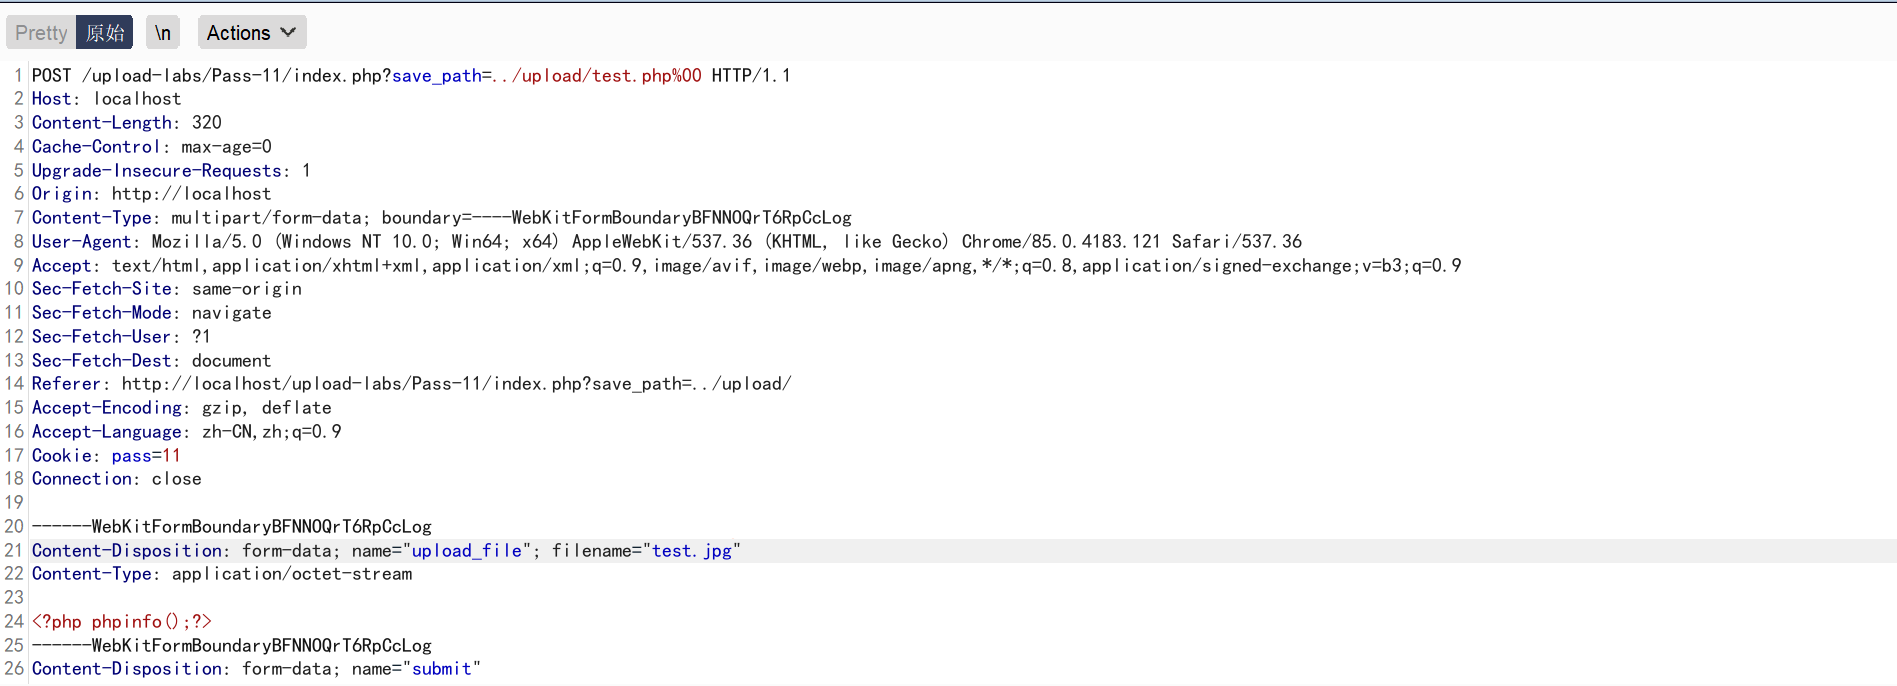Viewport: 1897px width, 686px height.
Task: Click the Cache-Control header line
Action: pos(151,147)
